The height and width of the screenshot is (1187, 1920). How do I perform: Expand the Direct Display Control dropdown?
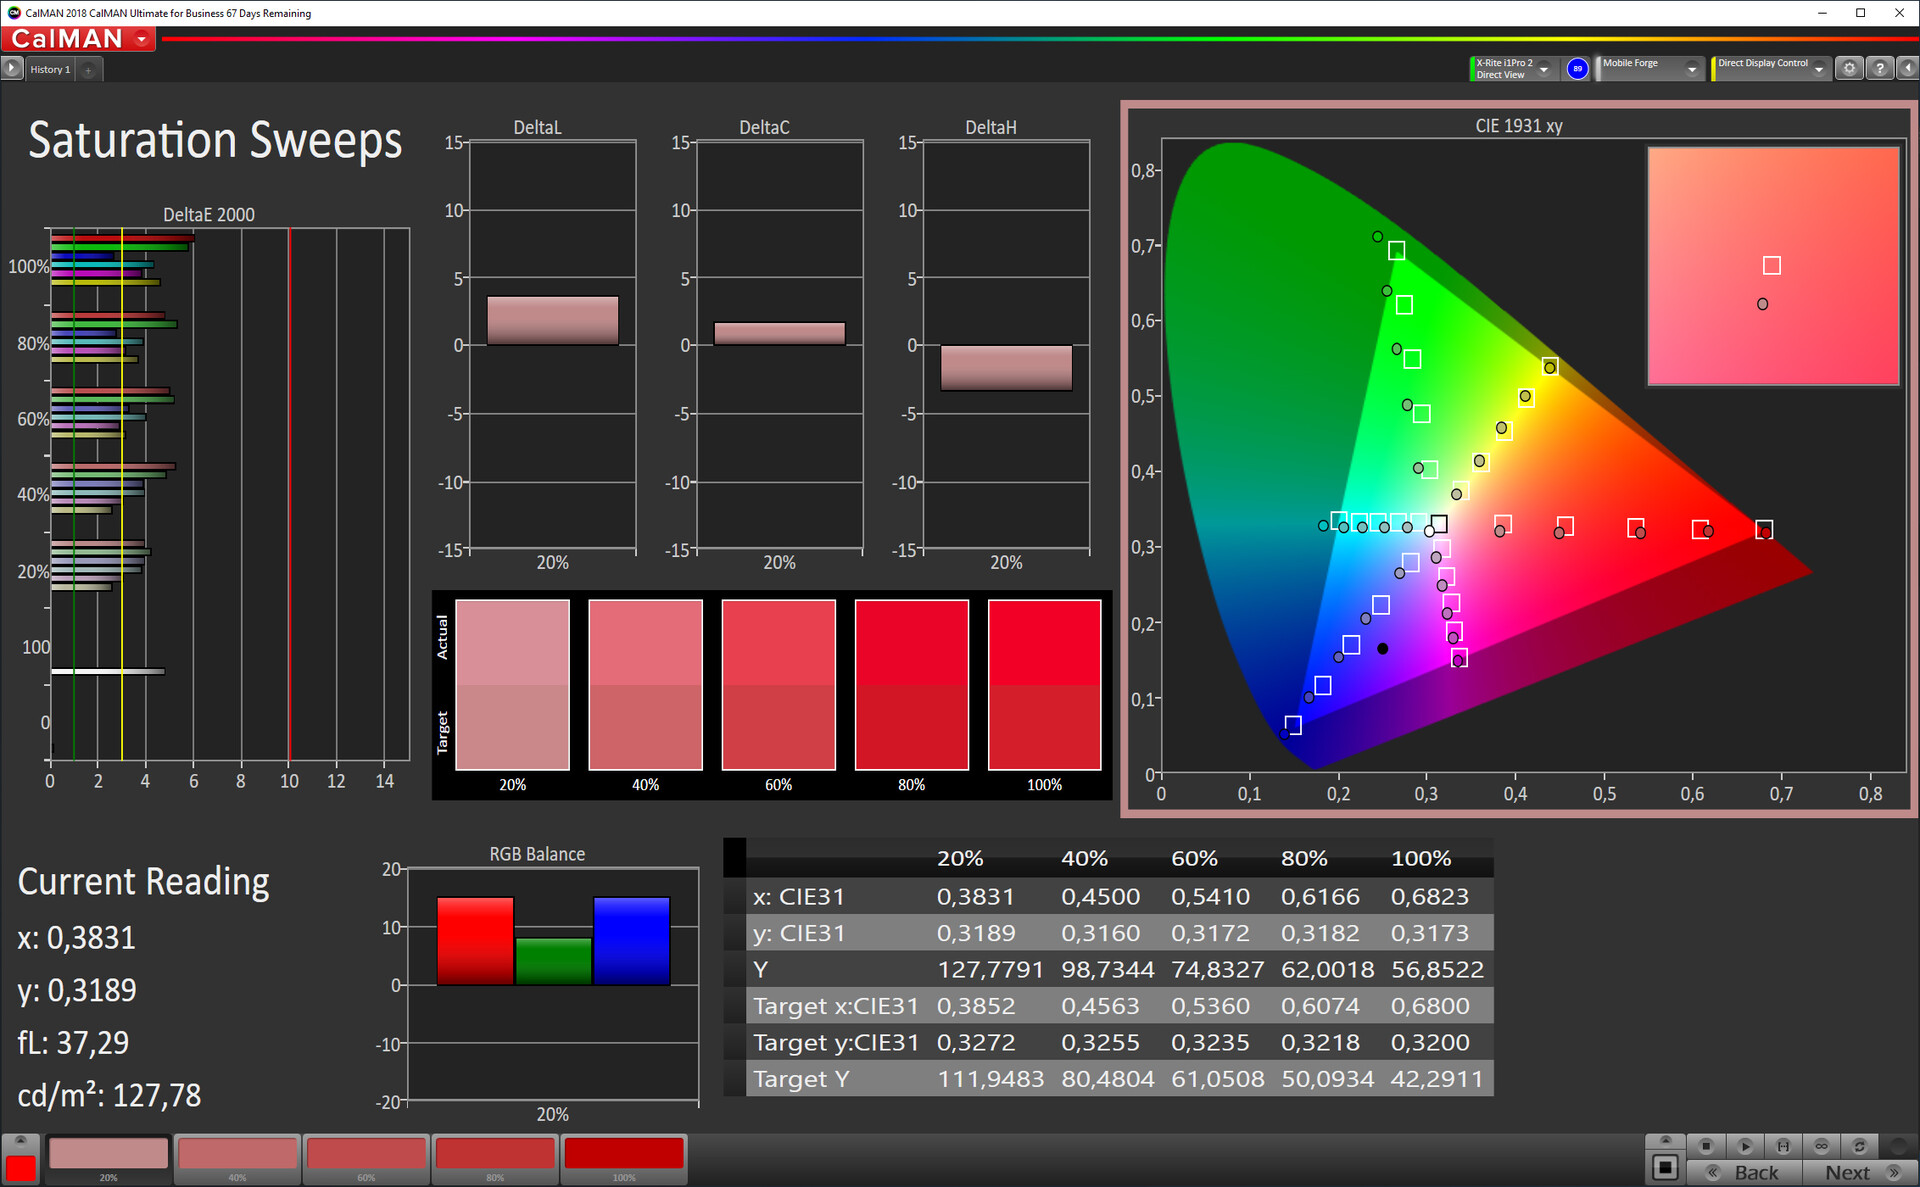[1819, 69]
